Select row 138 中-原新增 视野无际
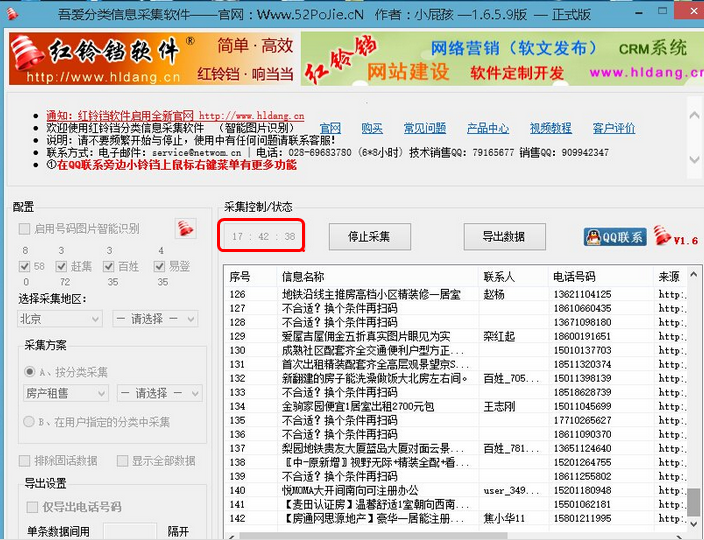This screenshot has height=540, width=704. pos(455,462)
